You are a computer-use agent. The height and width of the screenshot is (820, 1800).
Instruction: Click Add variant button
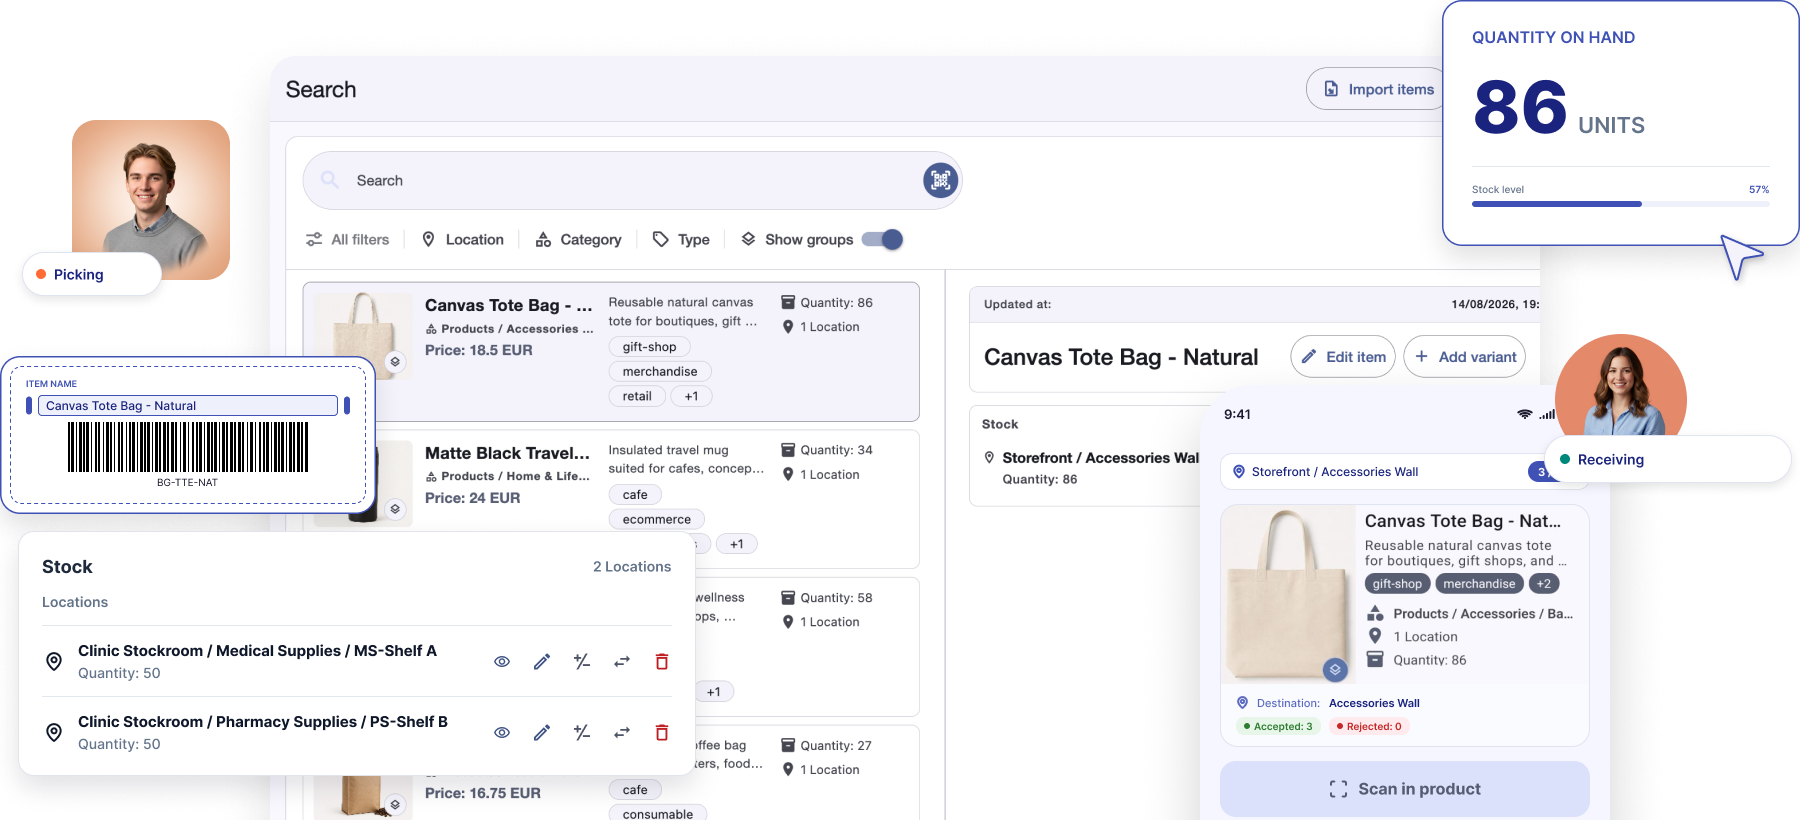pos(1465,357)
